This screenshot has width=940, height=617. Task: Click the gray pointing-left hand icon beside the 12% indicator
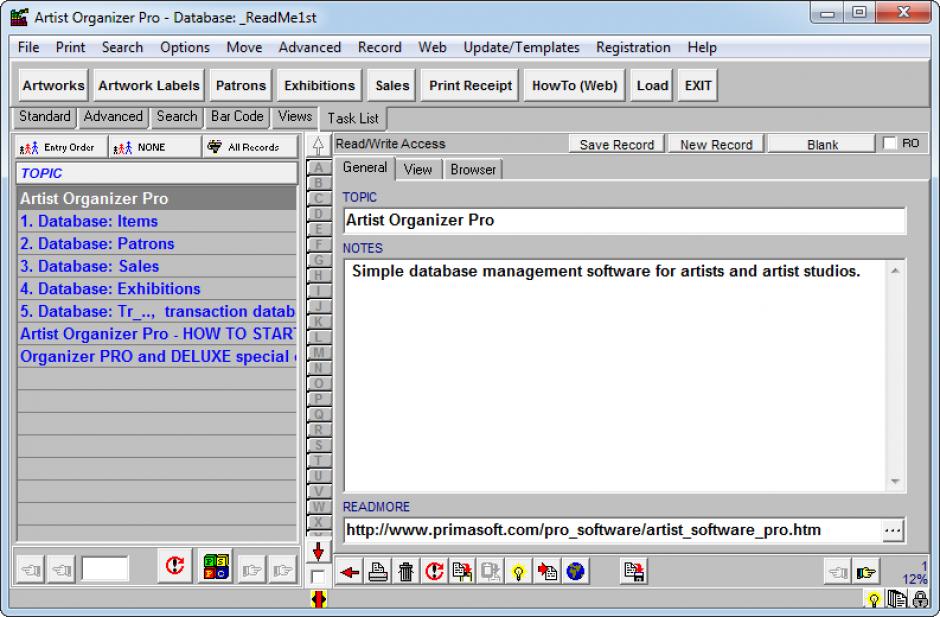837,573
